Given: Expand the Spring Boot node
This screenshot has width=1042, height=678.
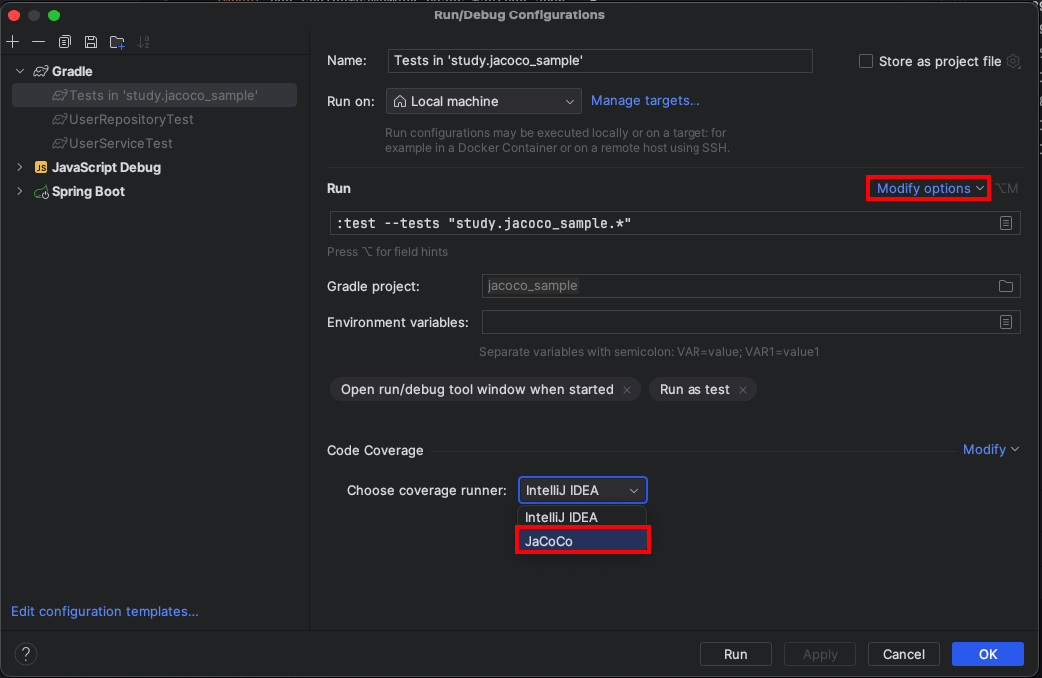Looking at the screenshot, I should 20,191.
